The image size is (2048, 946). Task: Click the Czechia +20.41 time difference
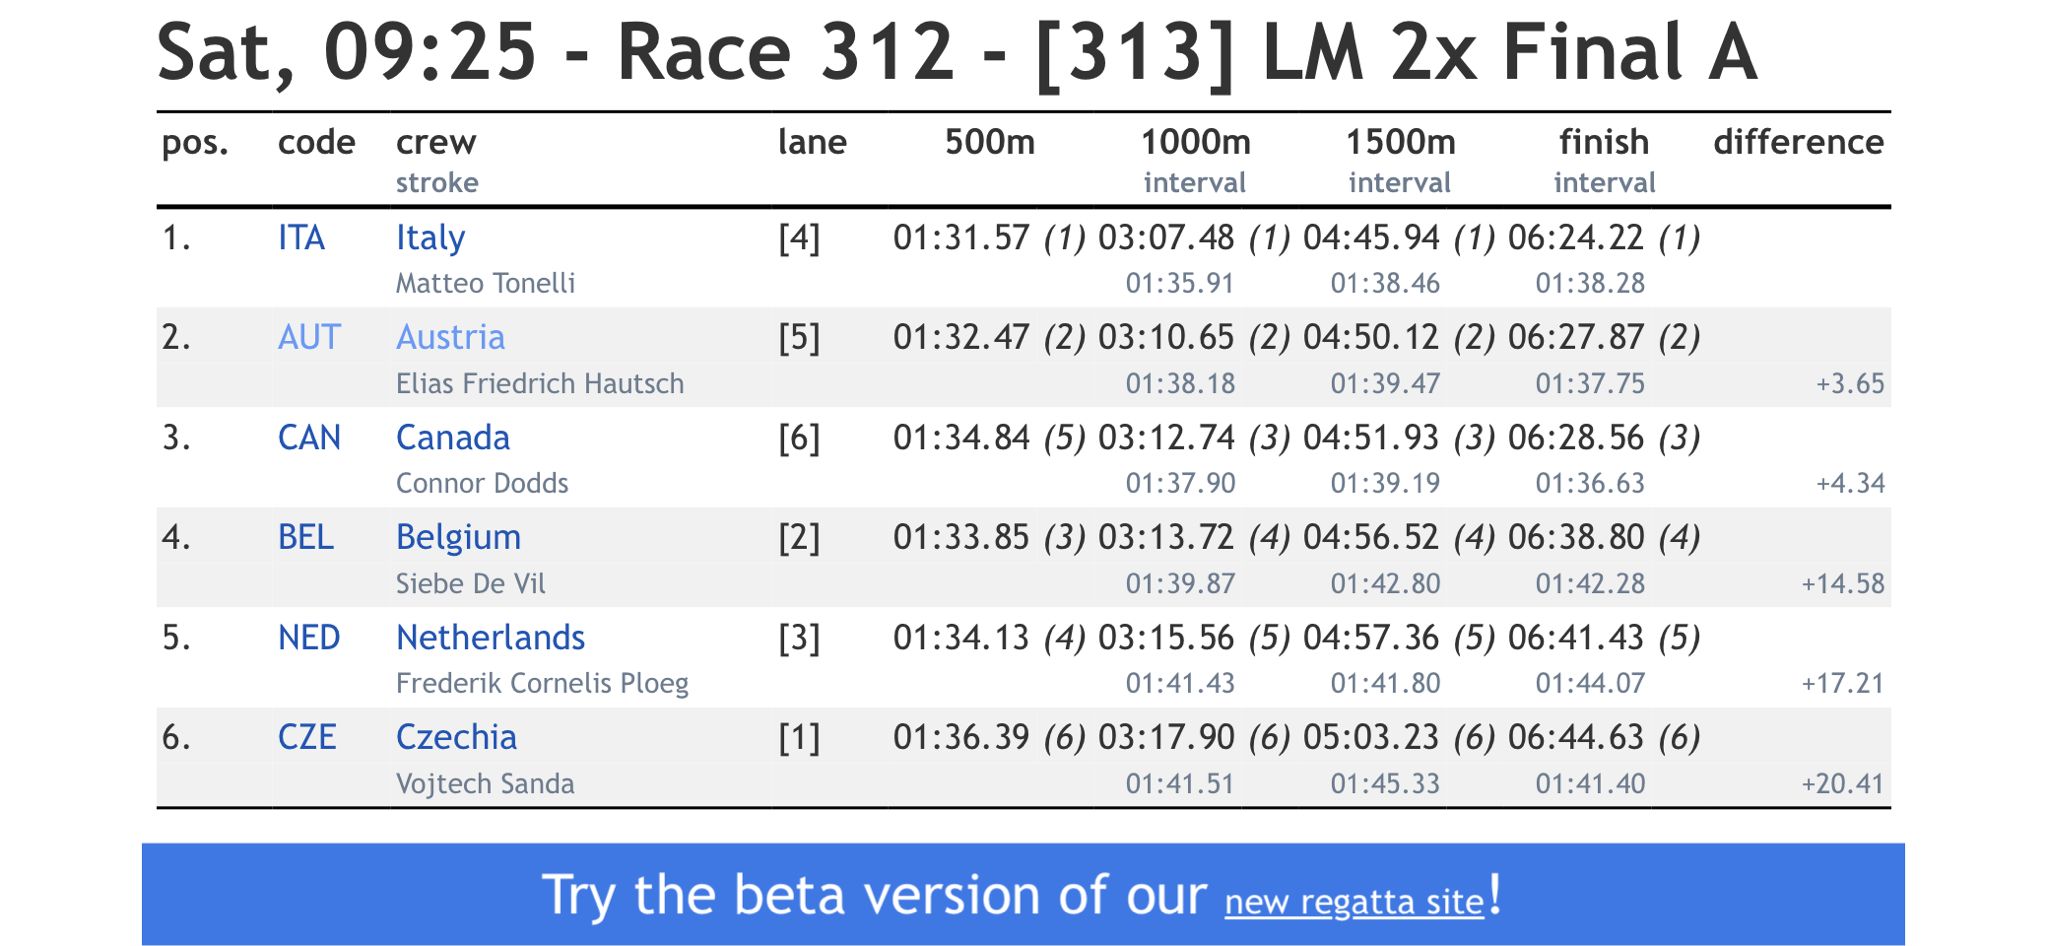point(1842,784)
